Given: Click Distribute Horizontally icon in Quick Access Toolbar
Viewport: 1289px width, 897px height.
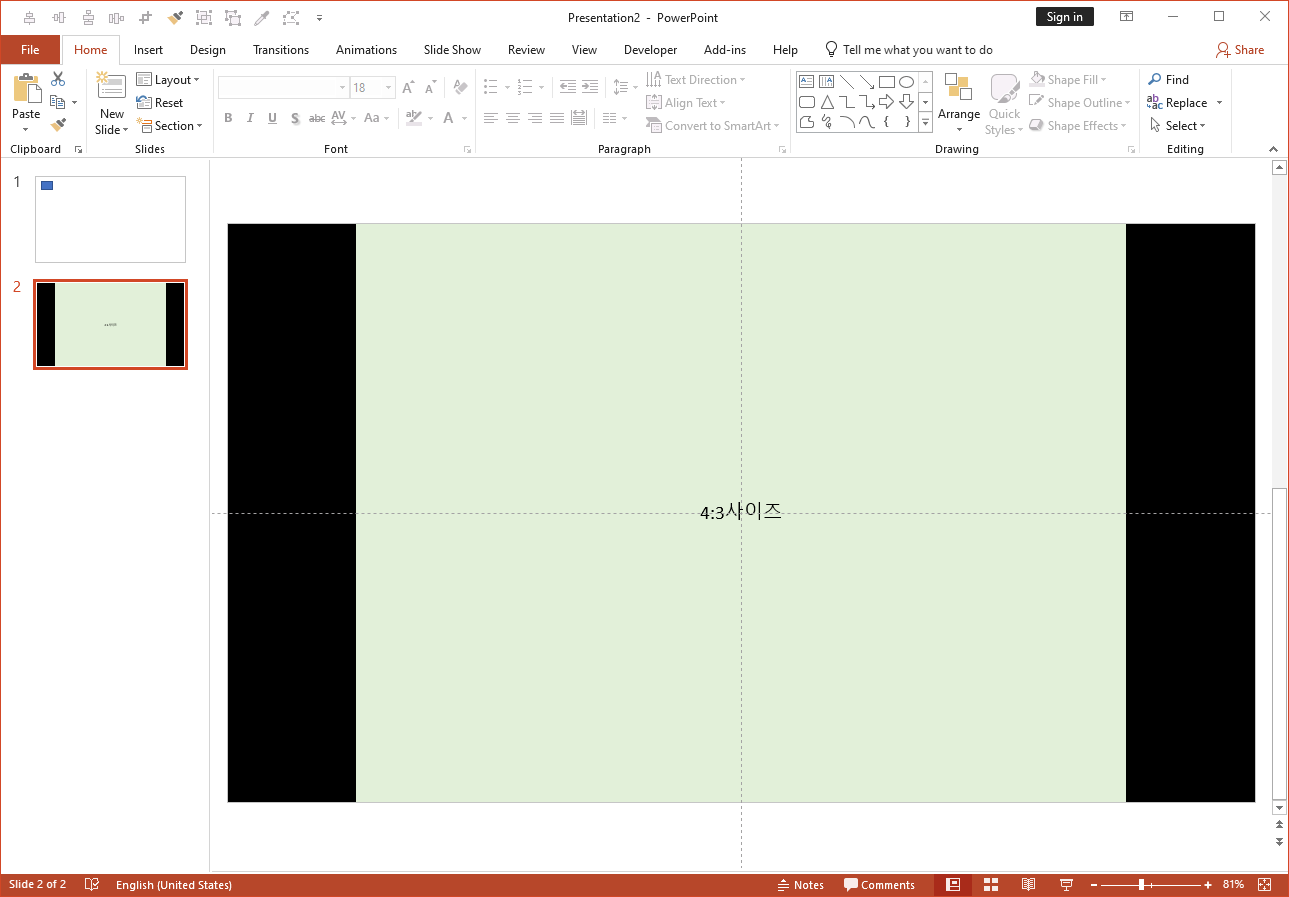Looking at the screenshot, I should pos(117,17).
